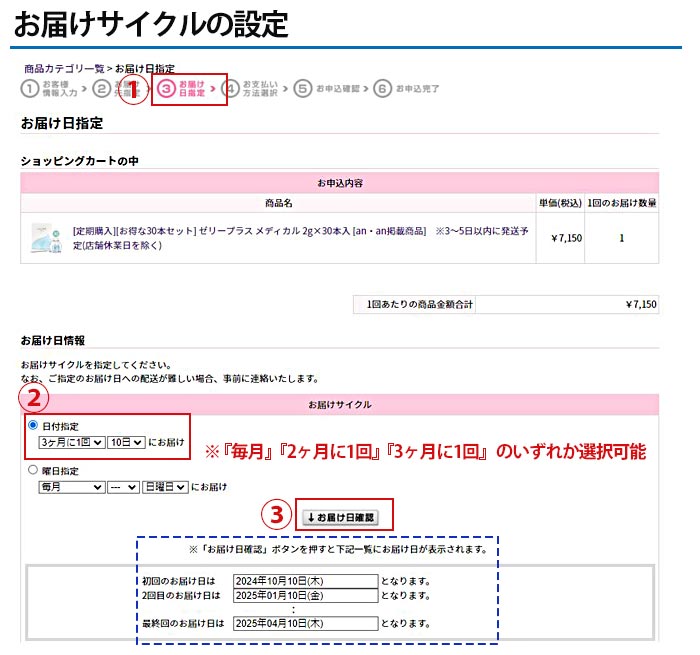Viewport: 700px width, 655px height.
Task: Click the お申込確認 step label
Action: [x=338, y=88]
